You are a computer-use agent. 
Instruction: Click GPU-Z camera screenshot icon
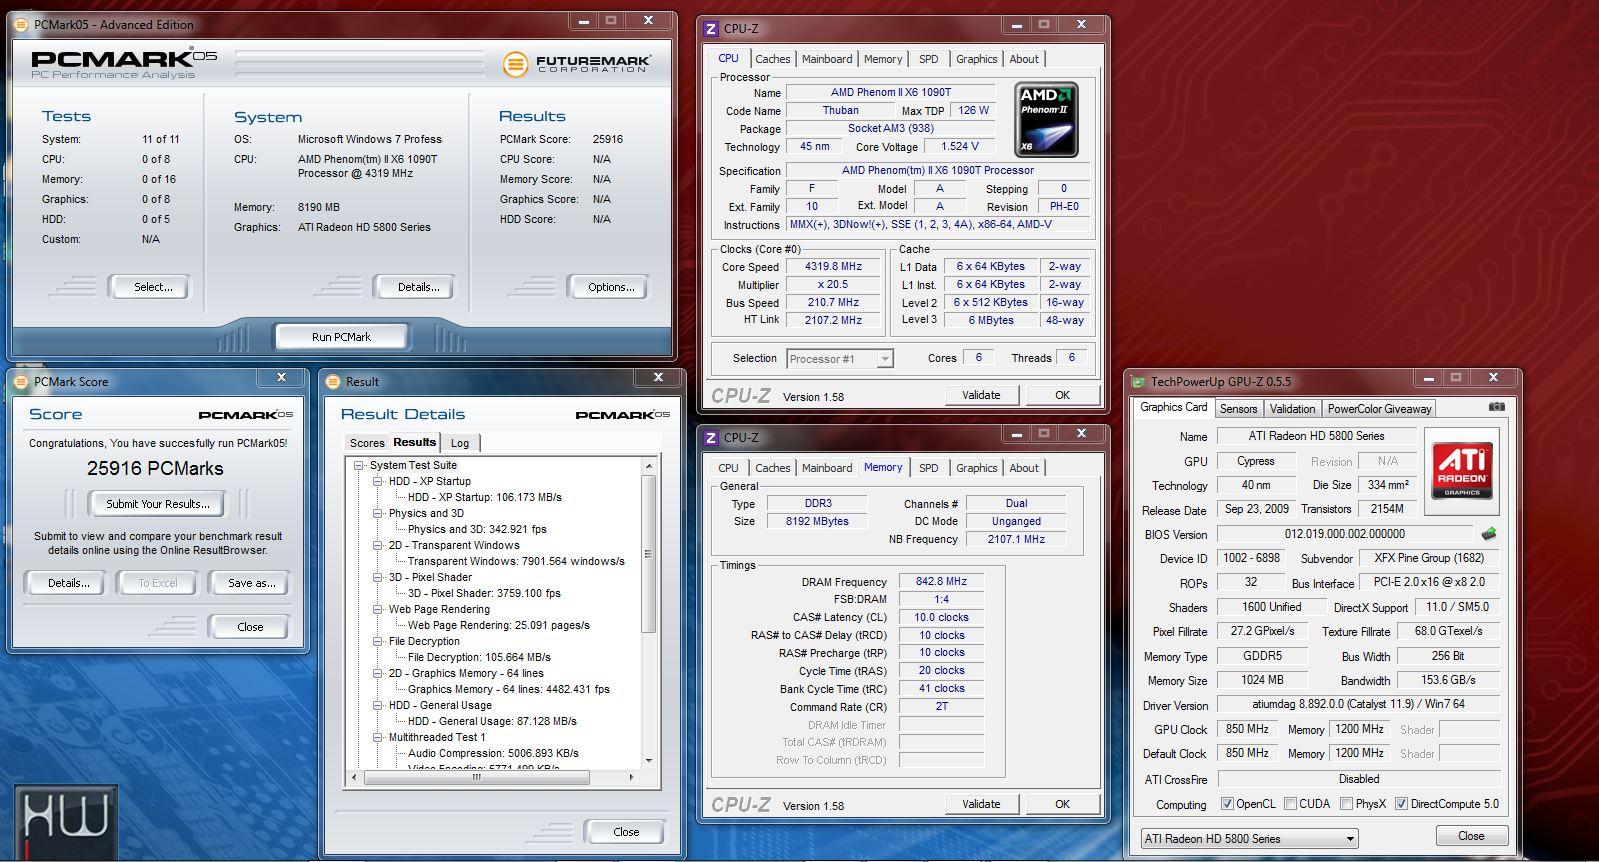tap(1496, 407)
